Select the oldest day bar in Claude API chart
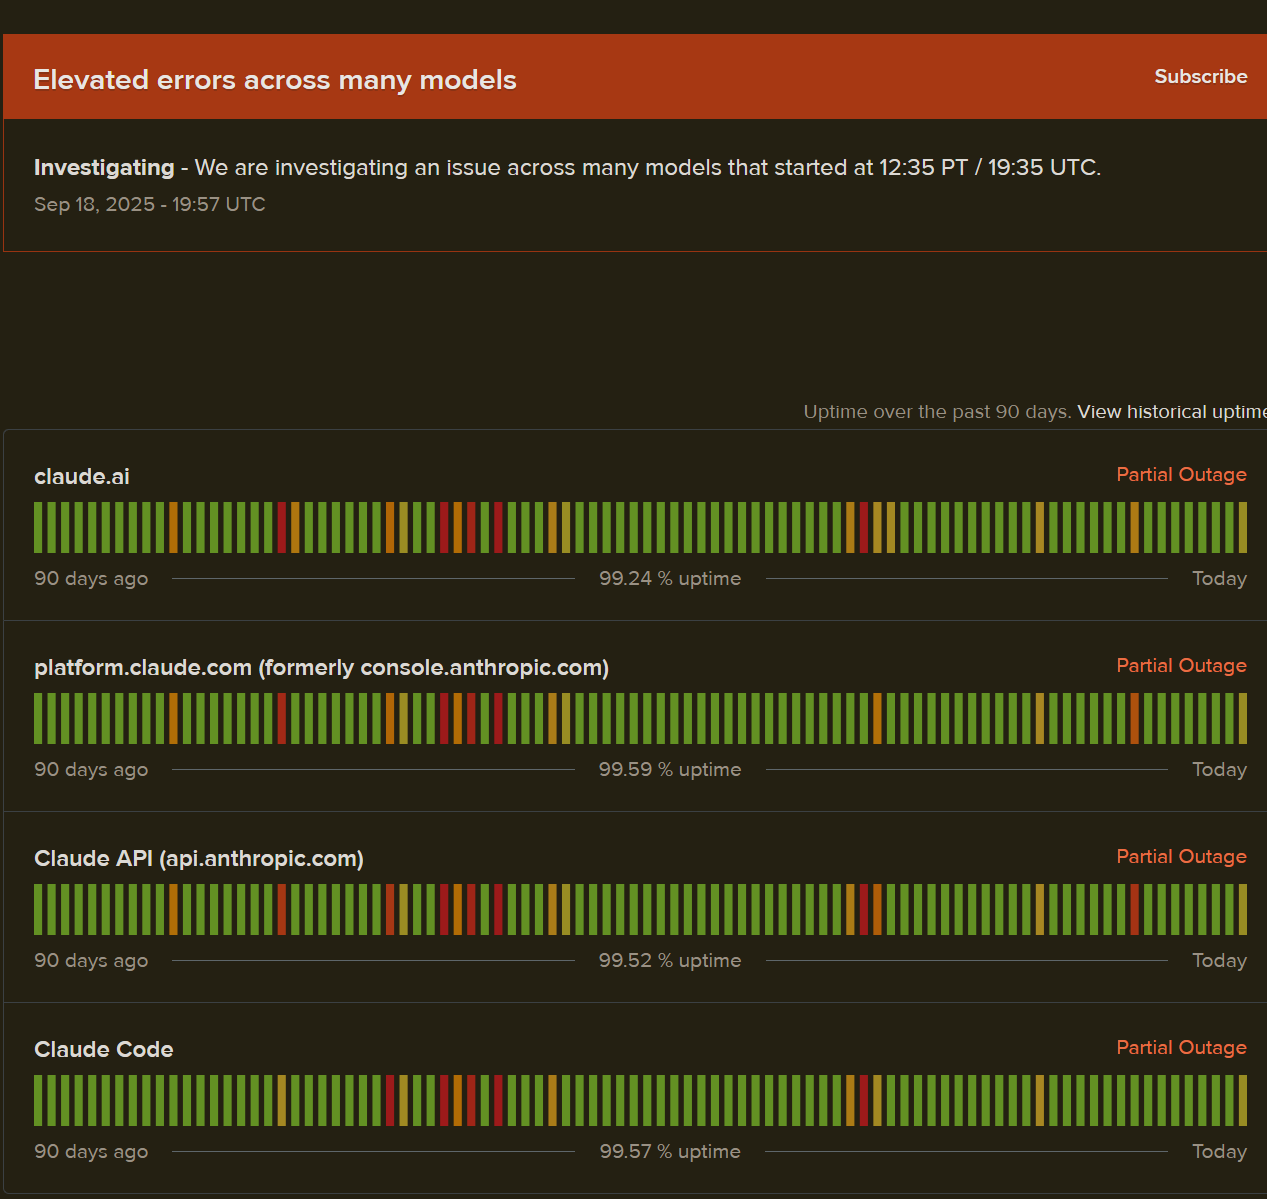The width and height of the screenshot is (1267, 1199). point(38,909)
